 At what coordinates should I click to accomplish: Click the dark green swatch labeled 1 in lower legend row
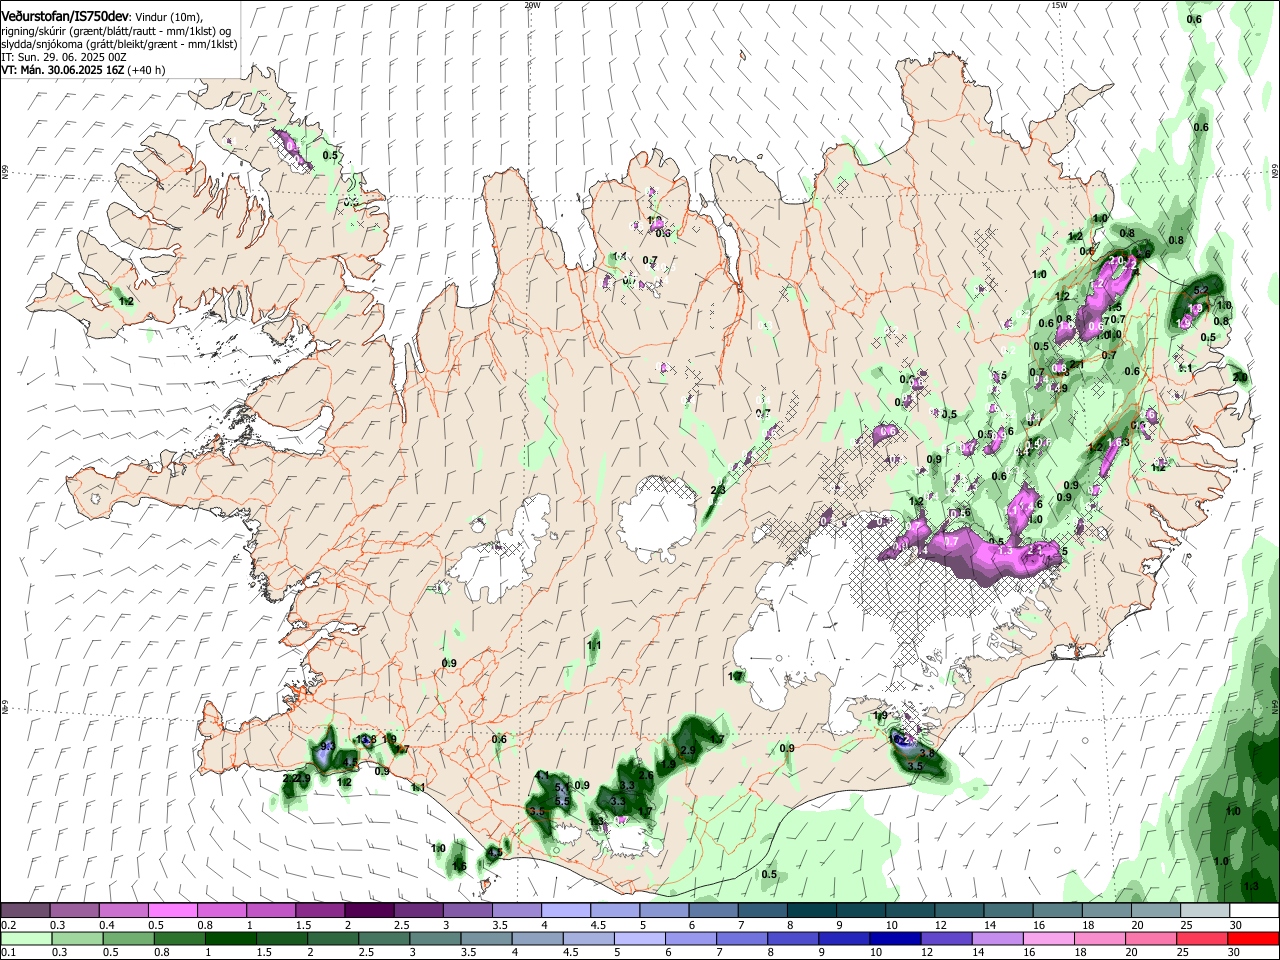pos(230,938)
